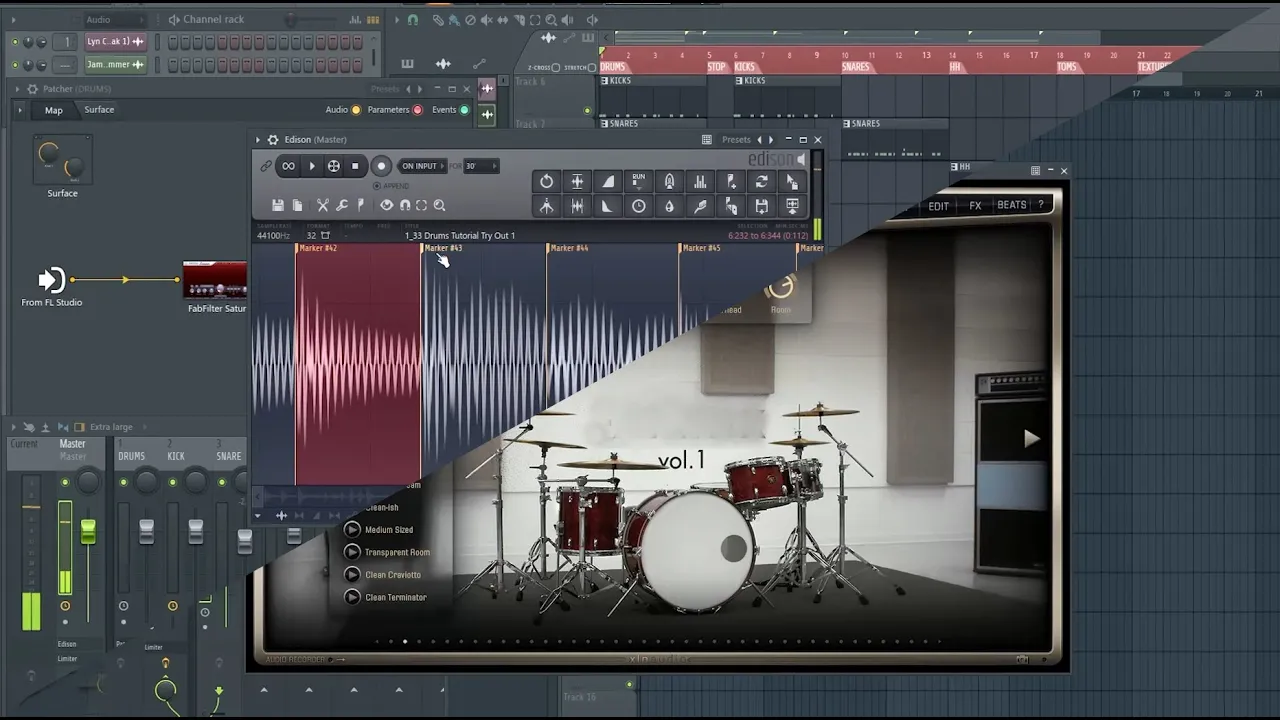Select the Master mixer track

point(72,450)
